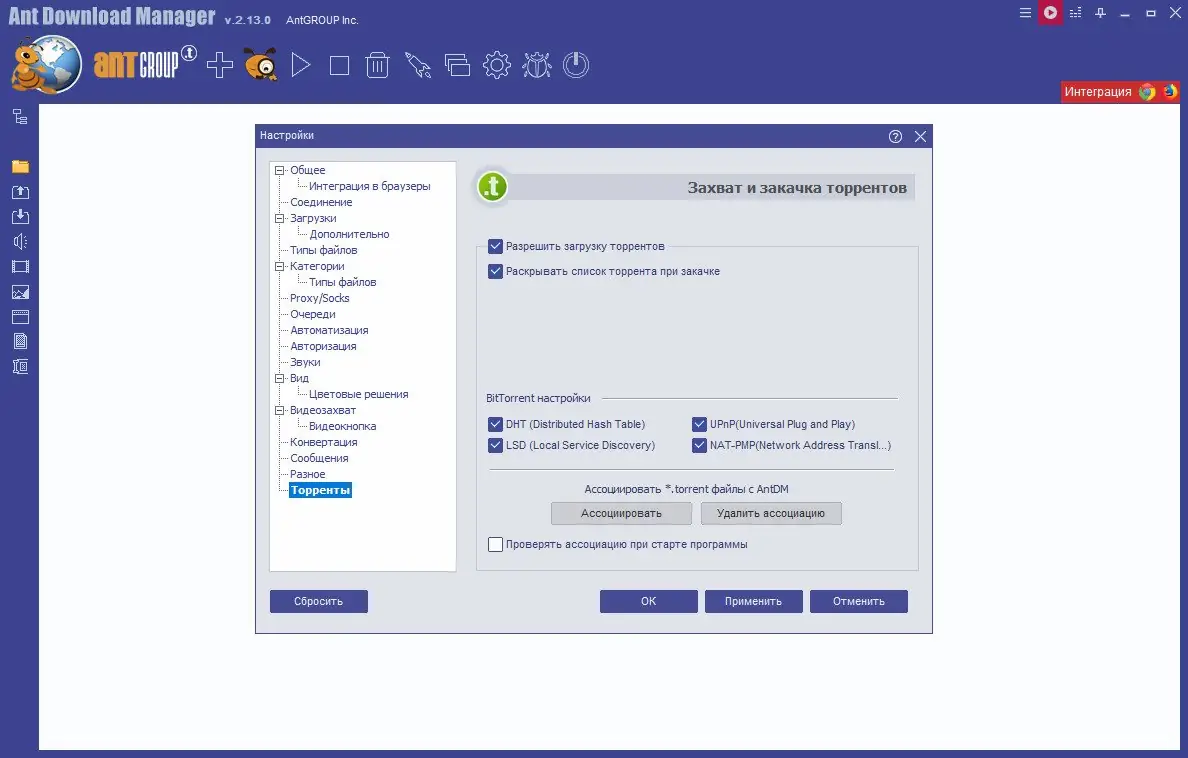Viewport: 1188px width, 758px height.
Task: Stop downloads with the square icon
Action: pyautogui.click(x=339, y=66)
